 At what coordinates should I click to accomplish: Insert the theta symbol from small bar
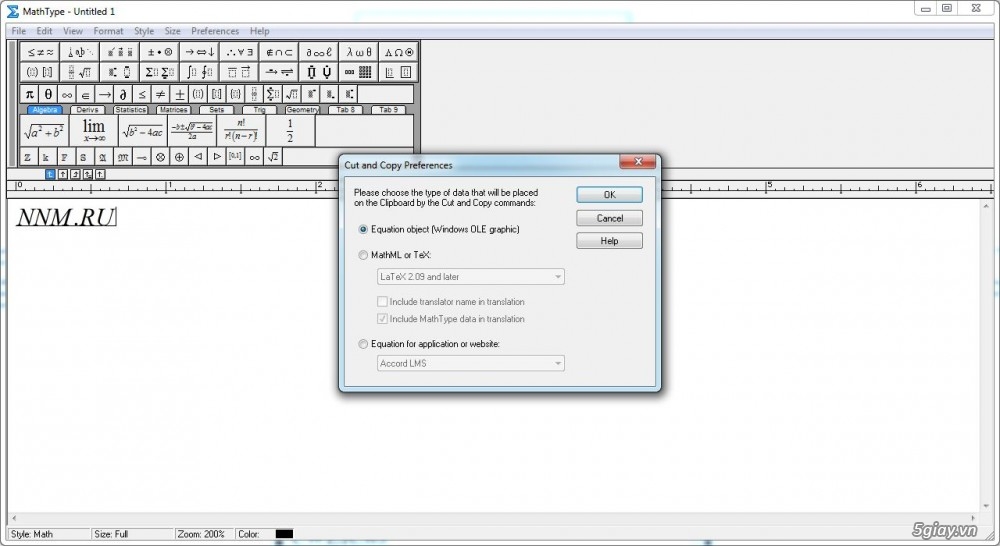click(x=48, y=94)
